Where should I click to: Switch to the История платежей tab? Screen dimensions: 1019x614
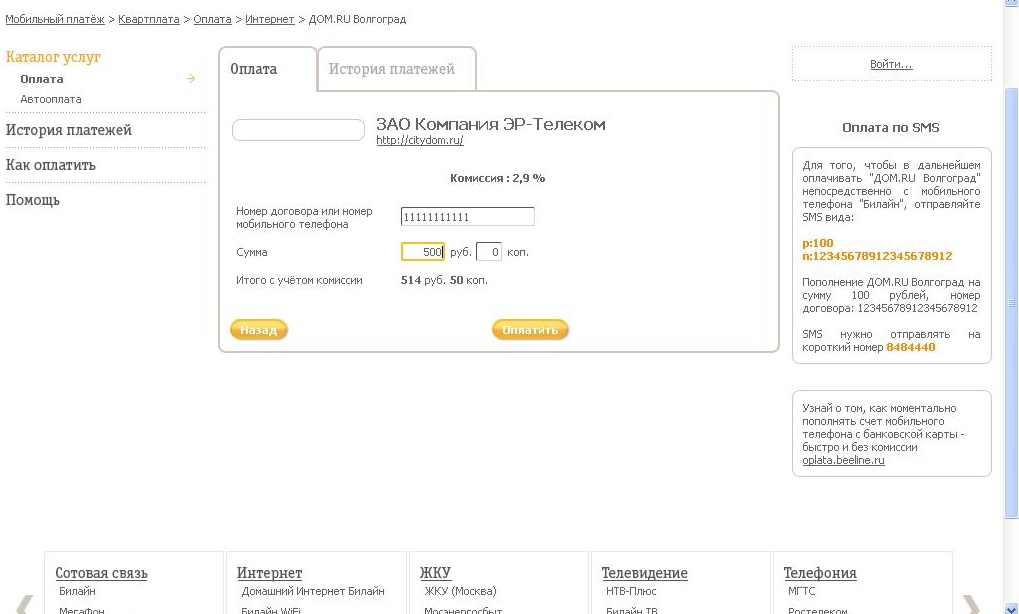point(392,70)
